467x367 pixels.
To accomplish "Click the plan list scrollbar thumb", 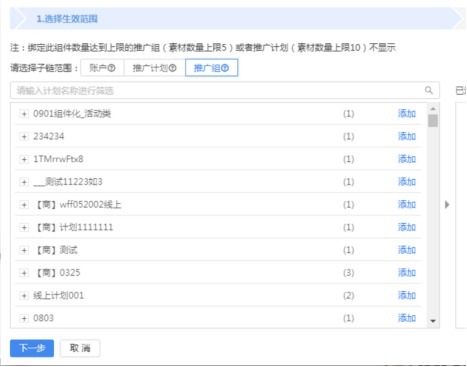I will (x=433, y=121).
